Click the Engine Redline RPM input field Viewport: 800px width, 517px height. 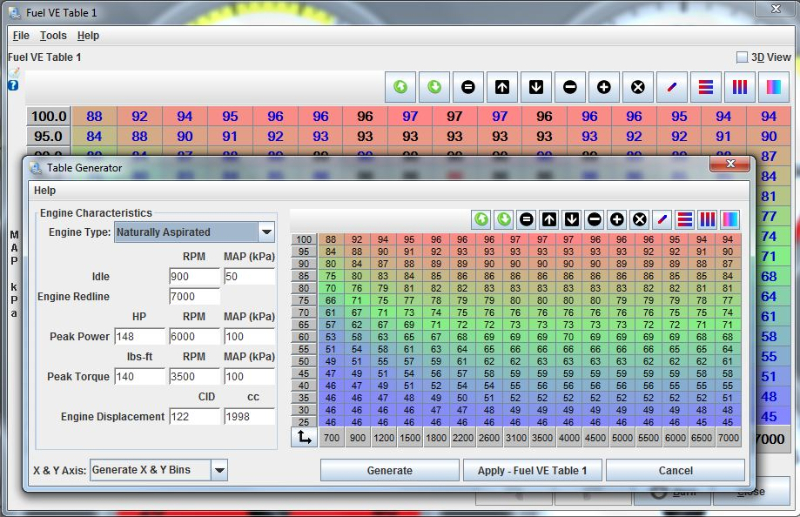click(x=194, y=297)
